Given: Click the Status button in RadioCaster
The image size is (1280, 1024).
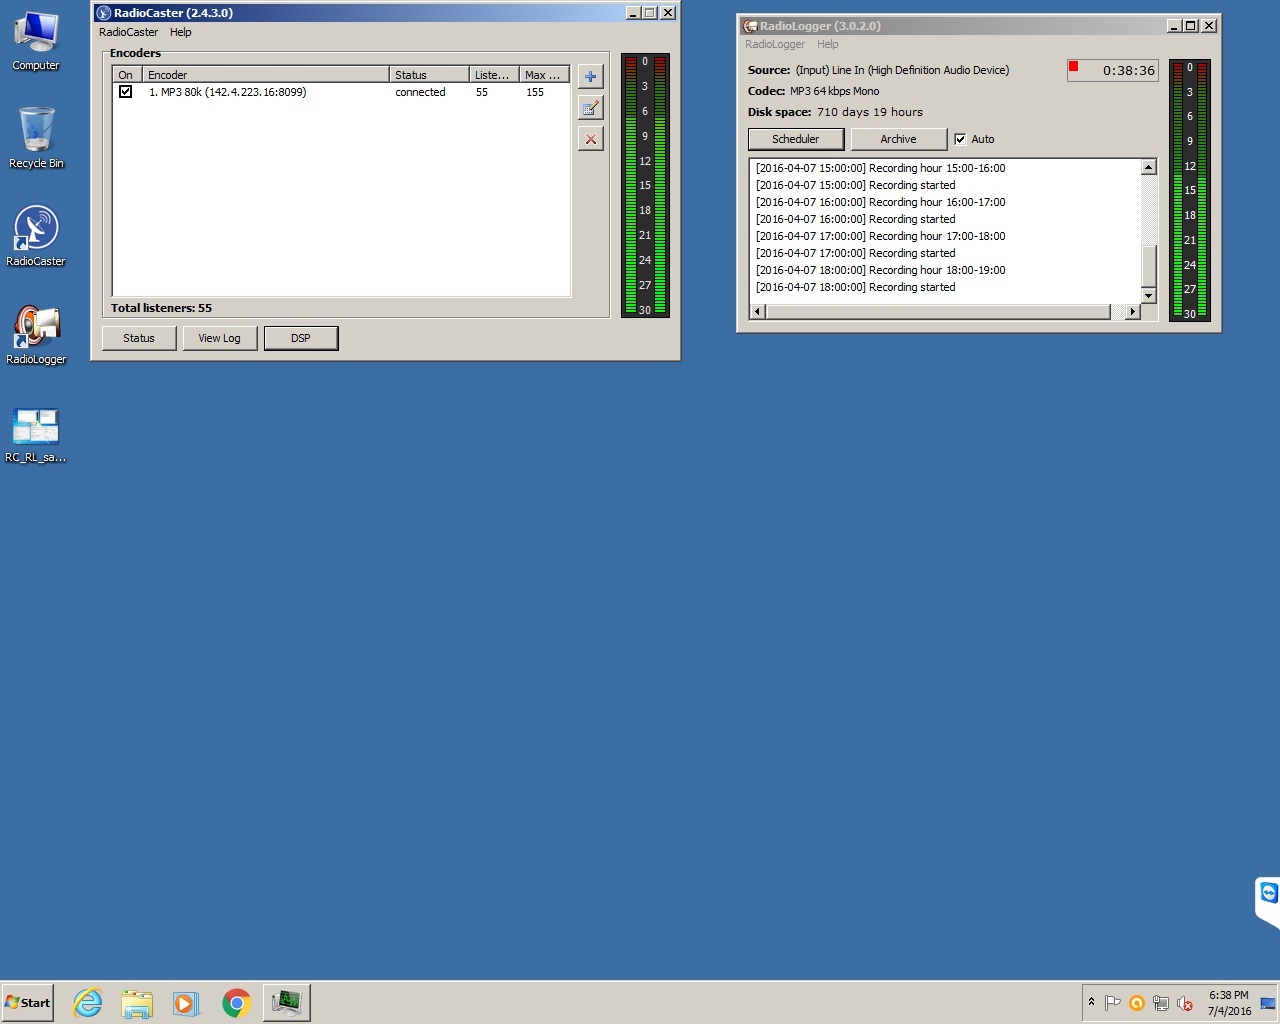Looking at the screenshot, I should pos(139,338).
